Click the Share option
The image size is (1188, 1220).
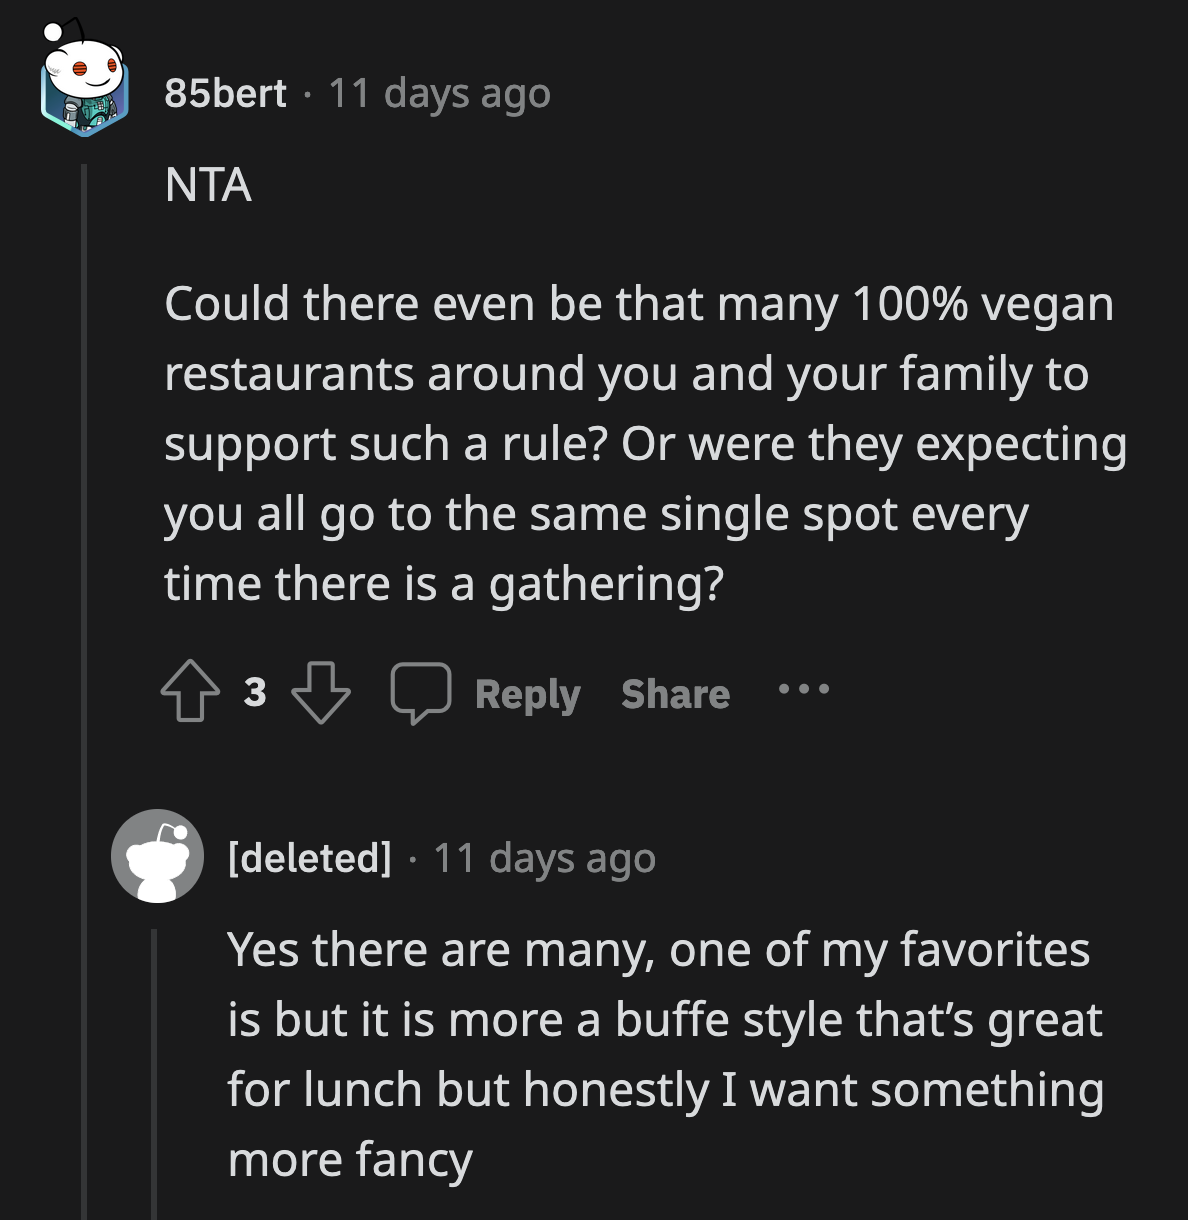tap(676, 694)
